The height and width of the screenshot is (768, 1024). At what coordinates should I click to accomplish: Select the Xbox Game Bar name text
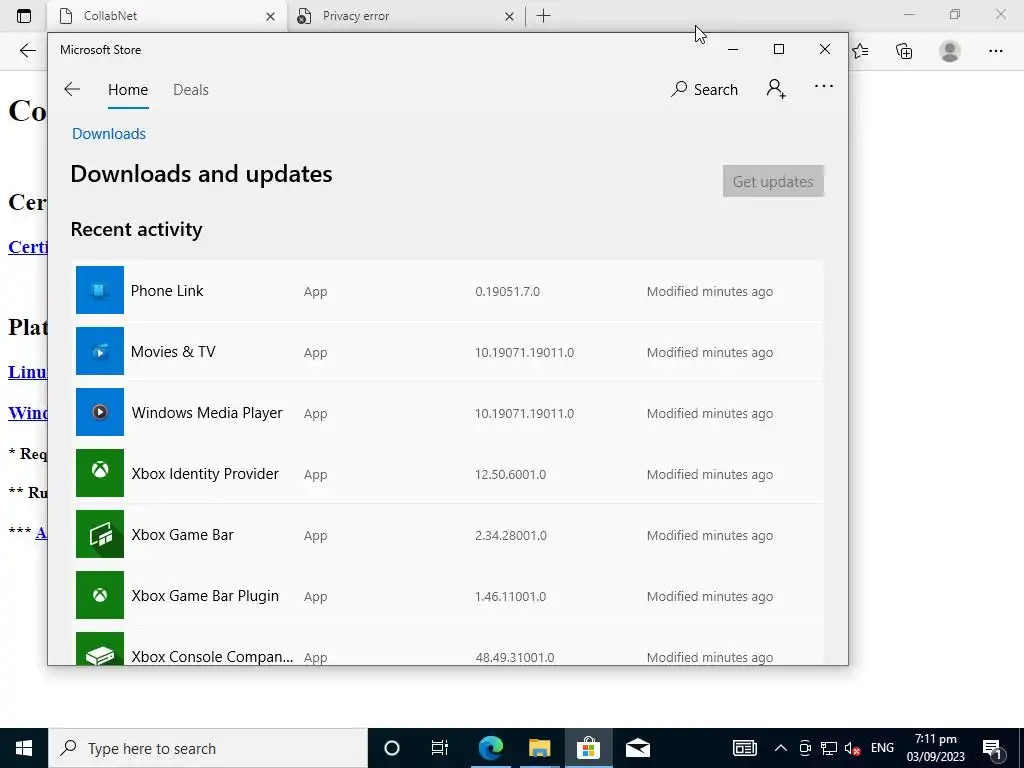click(x=182, y=535)
